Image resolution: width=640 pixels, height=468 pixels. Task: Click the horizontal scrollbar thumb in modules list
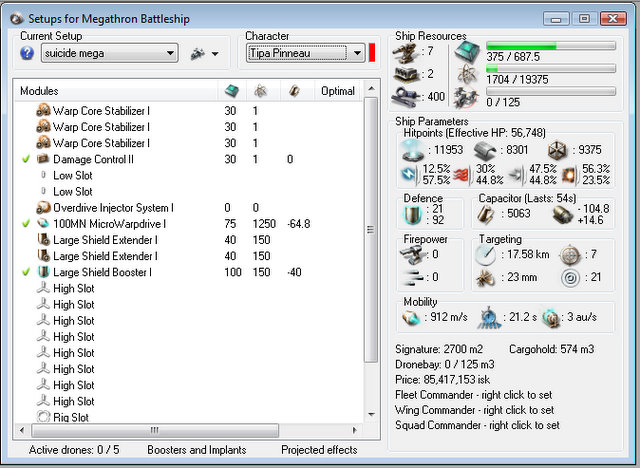pos(155,430)
